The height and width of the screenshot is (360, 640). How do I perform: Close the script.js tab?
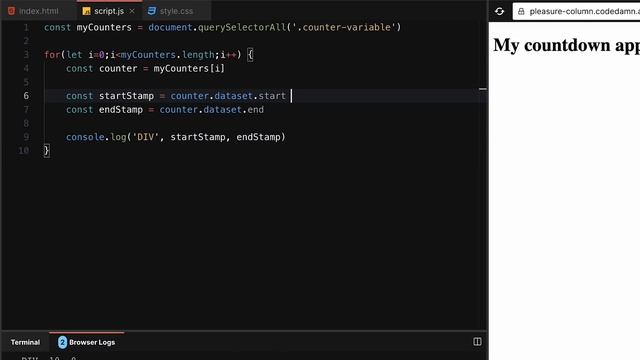(132, 11)
